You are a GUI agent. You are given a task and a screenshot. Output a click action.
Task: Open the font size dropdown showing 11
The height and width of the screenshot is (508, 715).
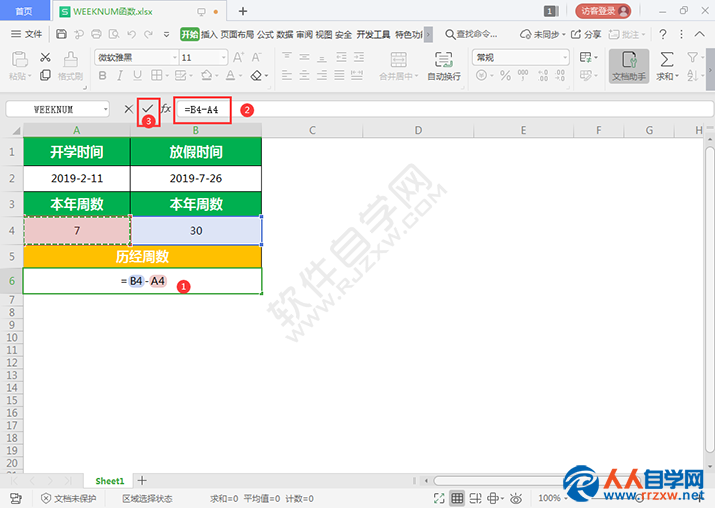point(223,57)
